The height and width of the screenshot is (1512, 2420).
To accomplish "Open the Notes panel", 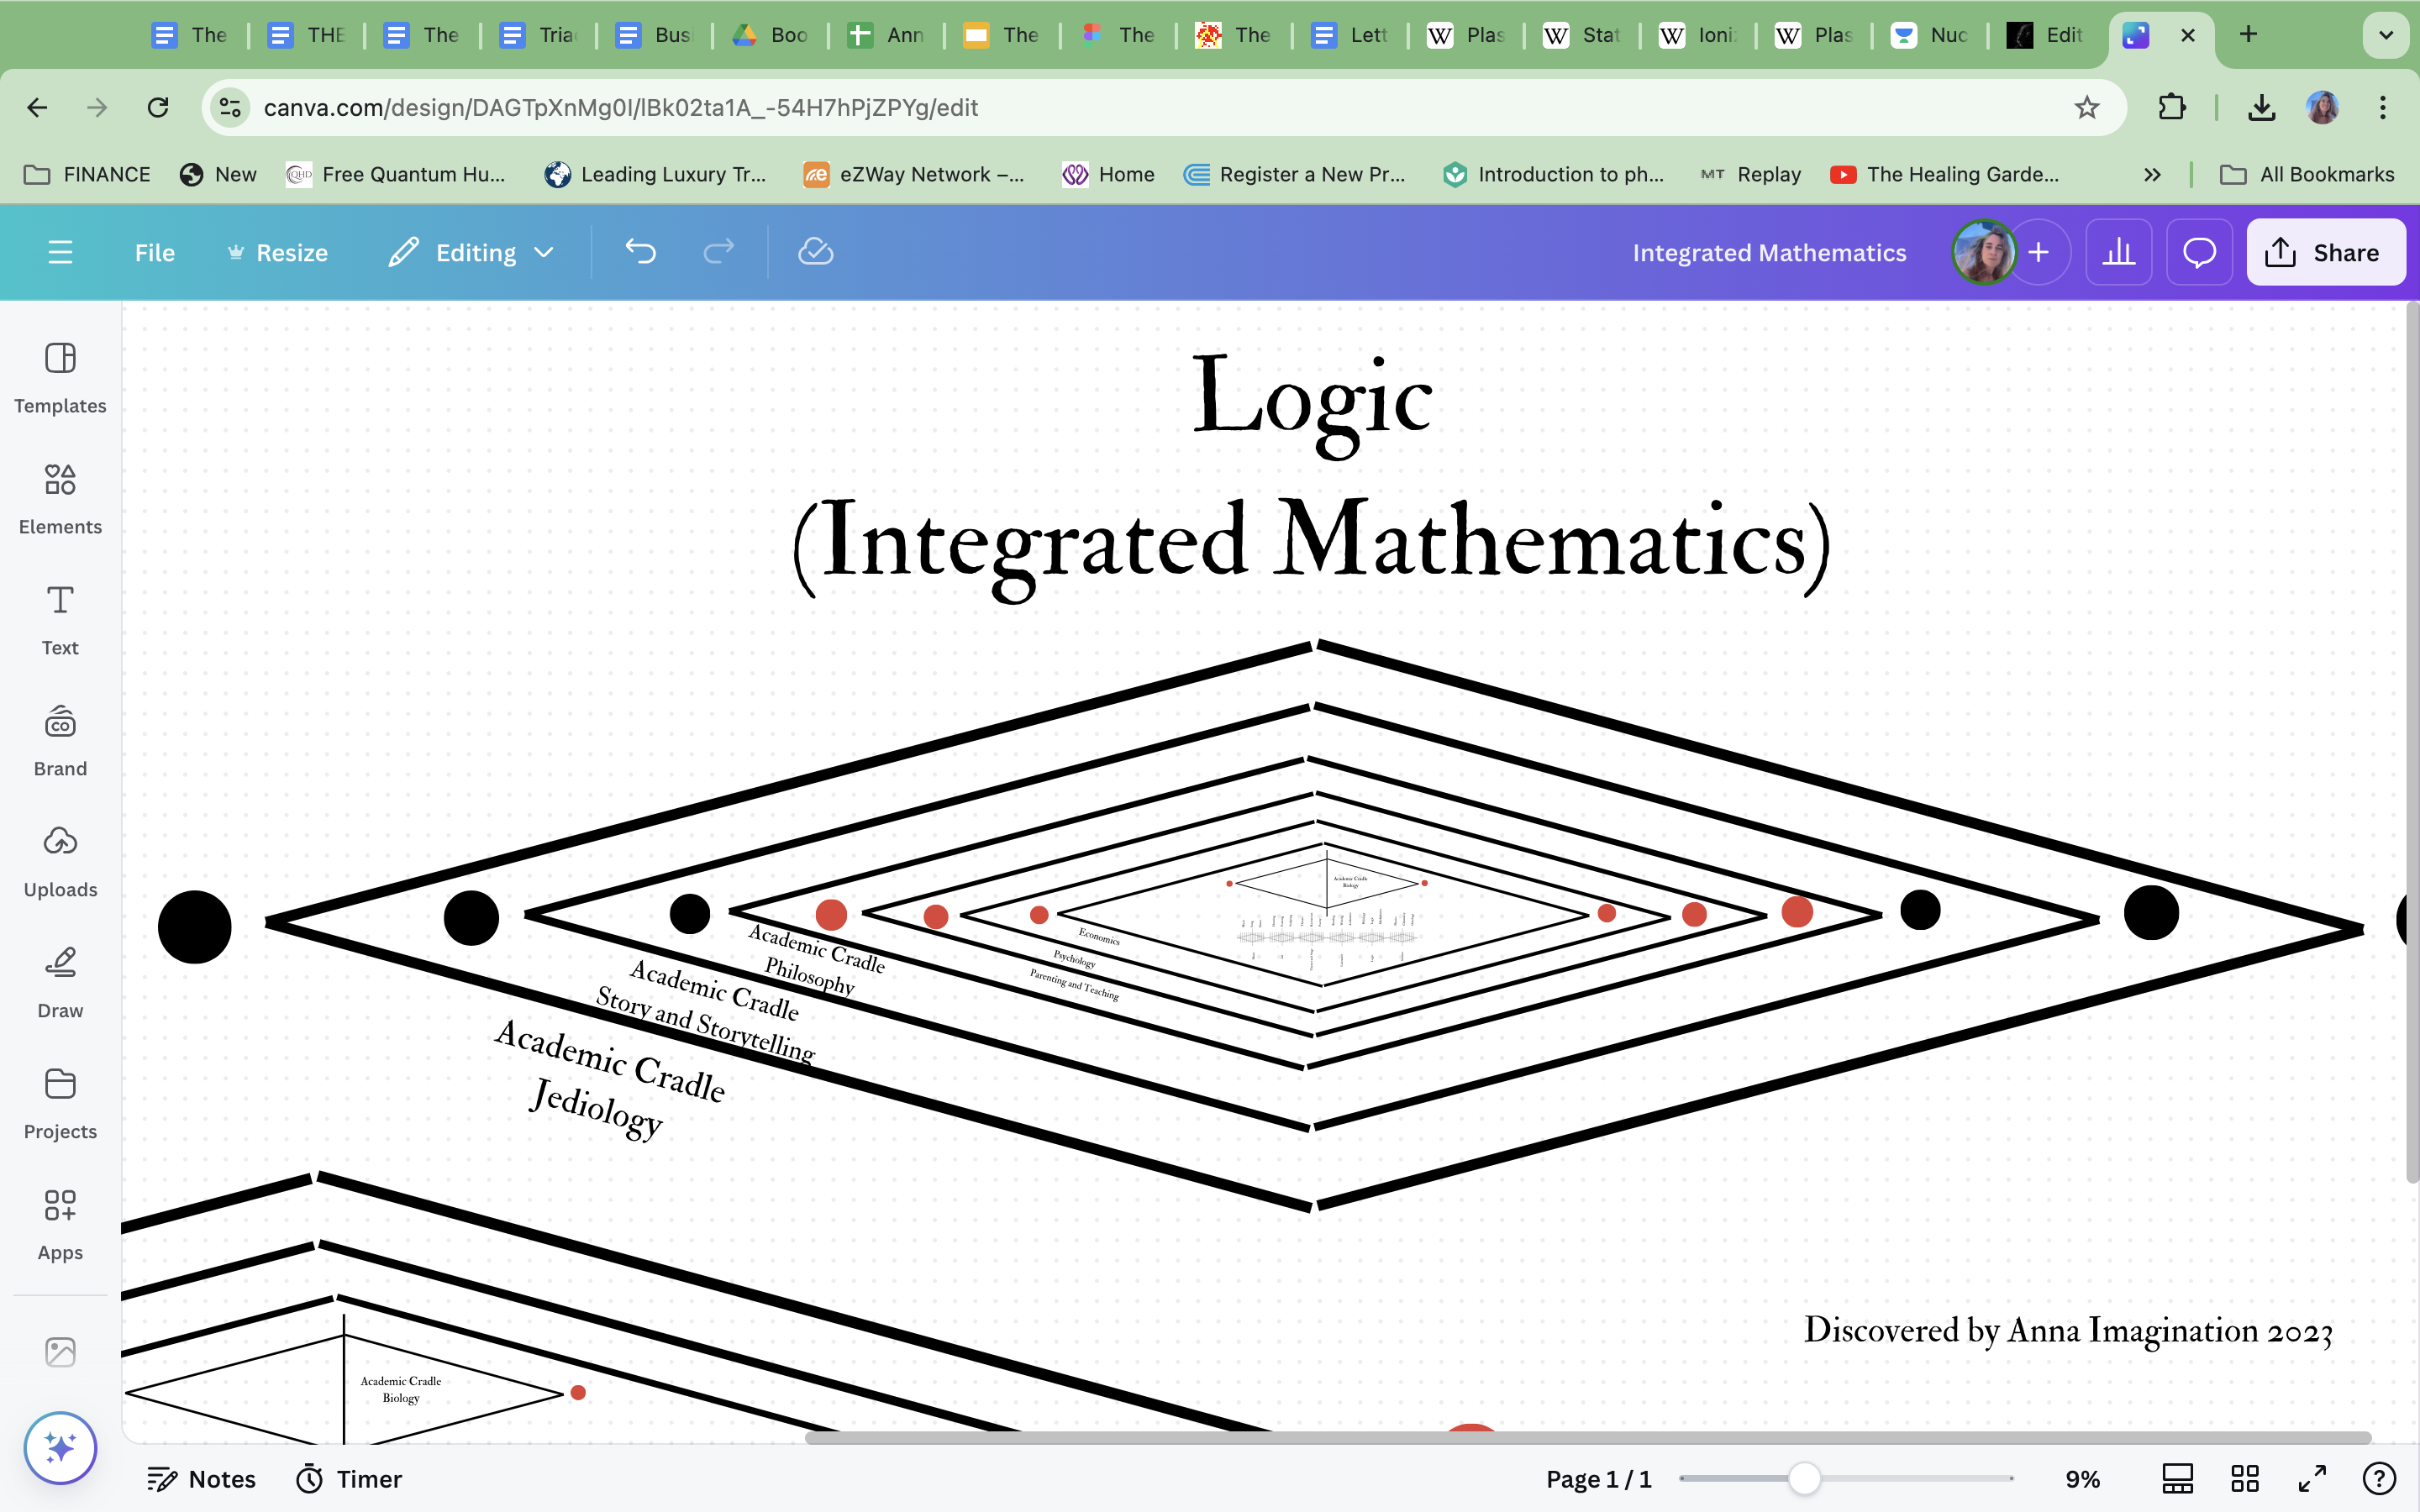I will (x=201, y=1478).
